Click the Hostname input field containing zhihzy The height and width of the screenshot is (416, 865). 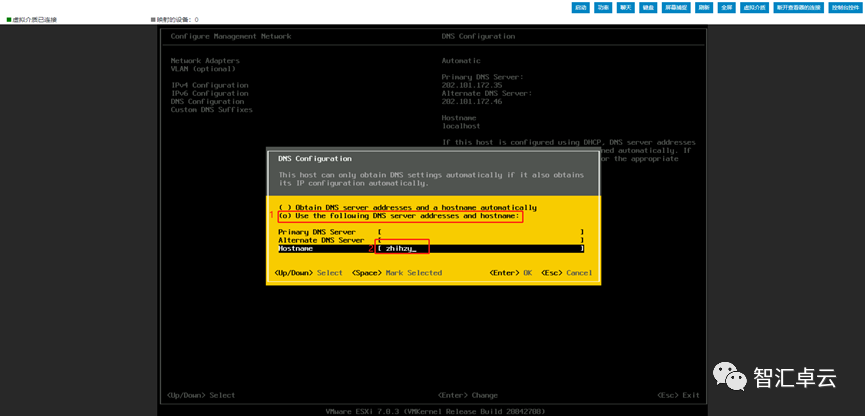coord(480,249)
